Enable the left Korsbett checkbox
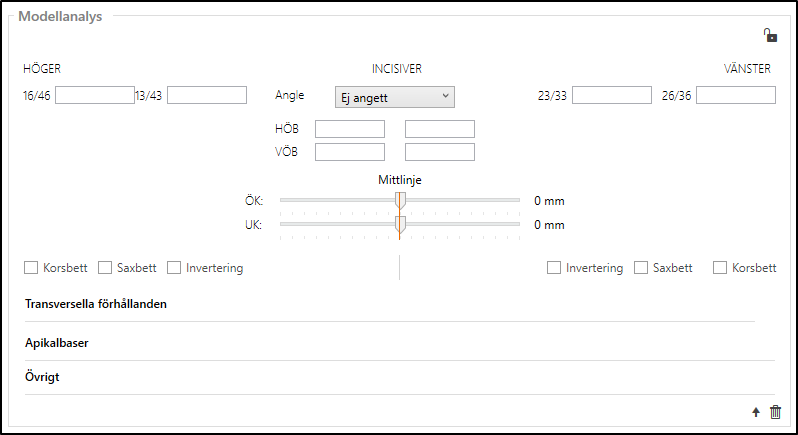The height and width of the screenshot is (435, 798). 31,268
